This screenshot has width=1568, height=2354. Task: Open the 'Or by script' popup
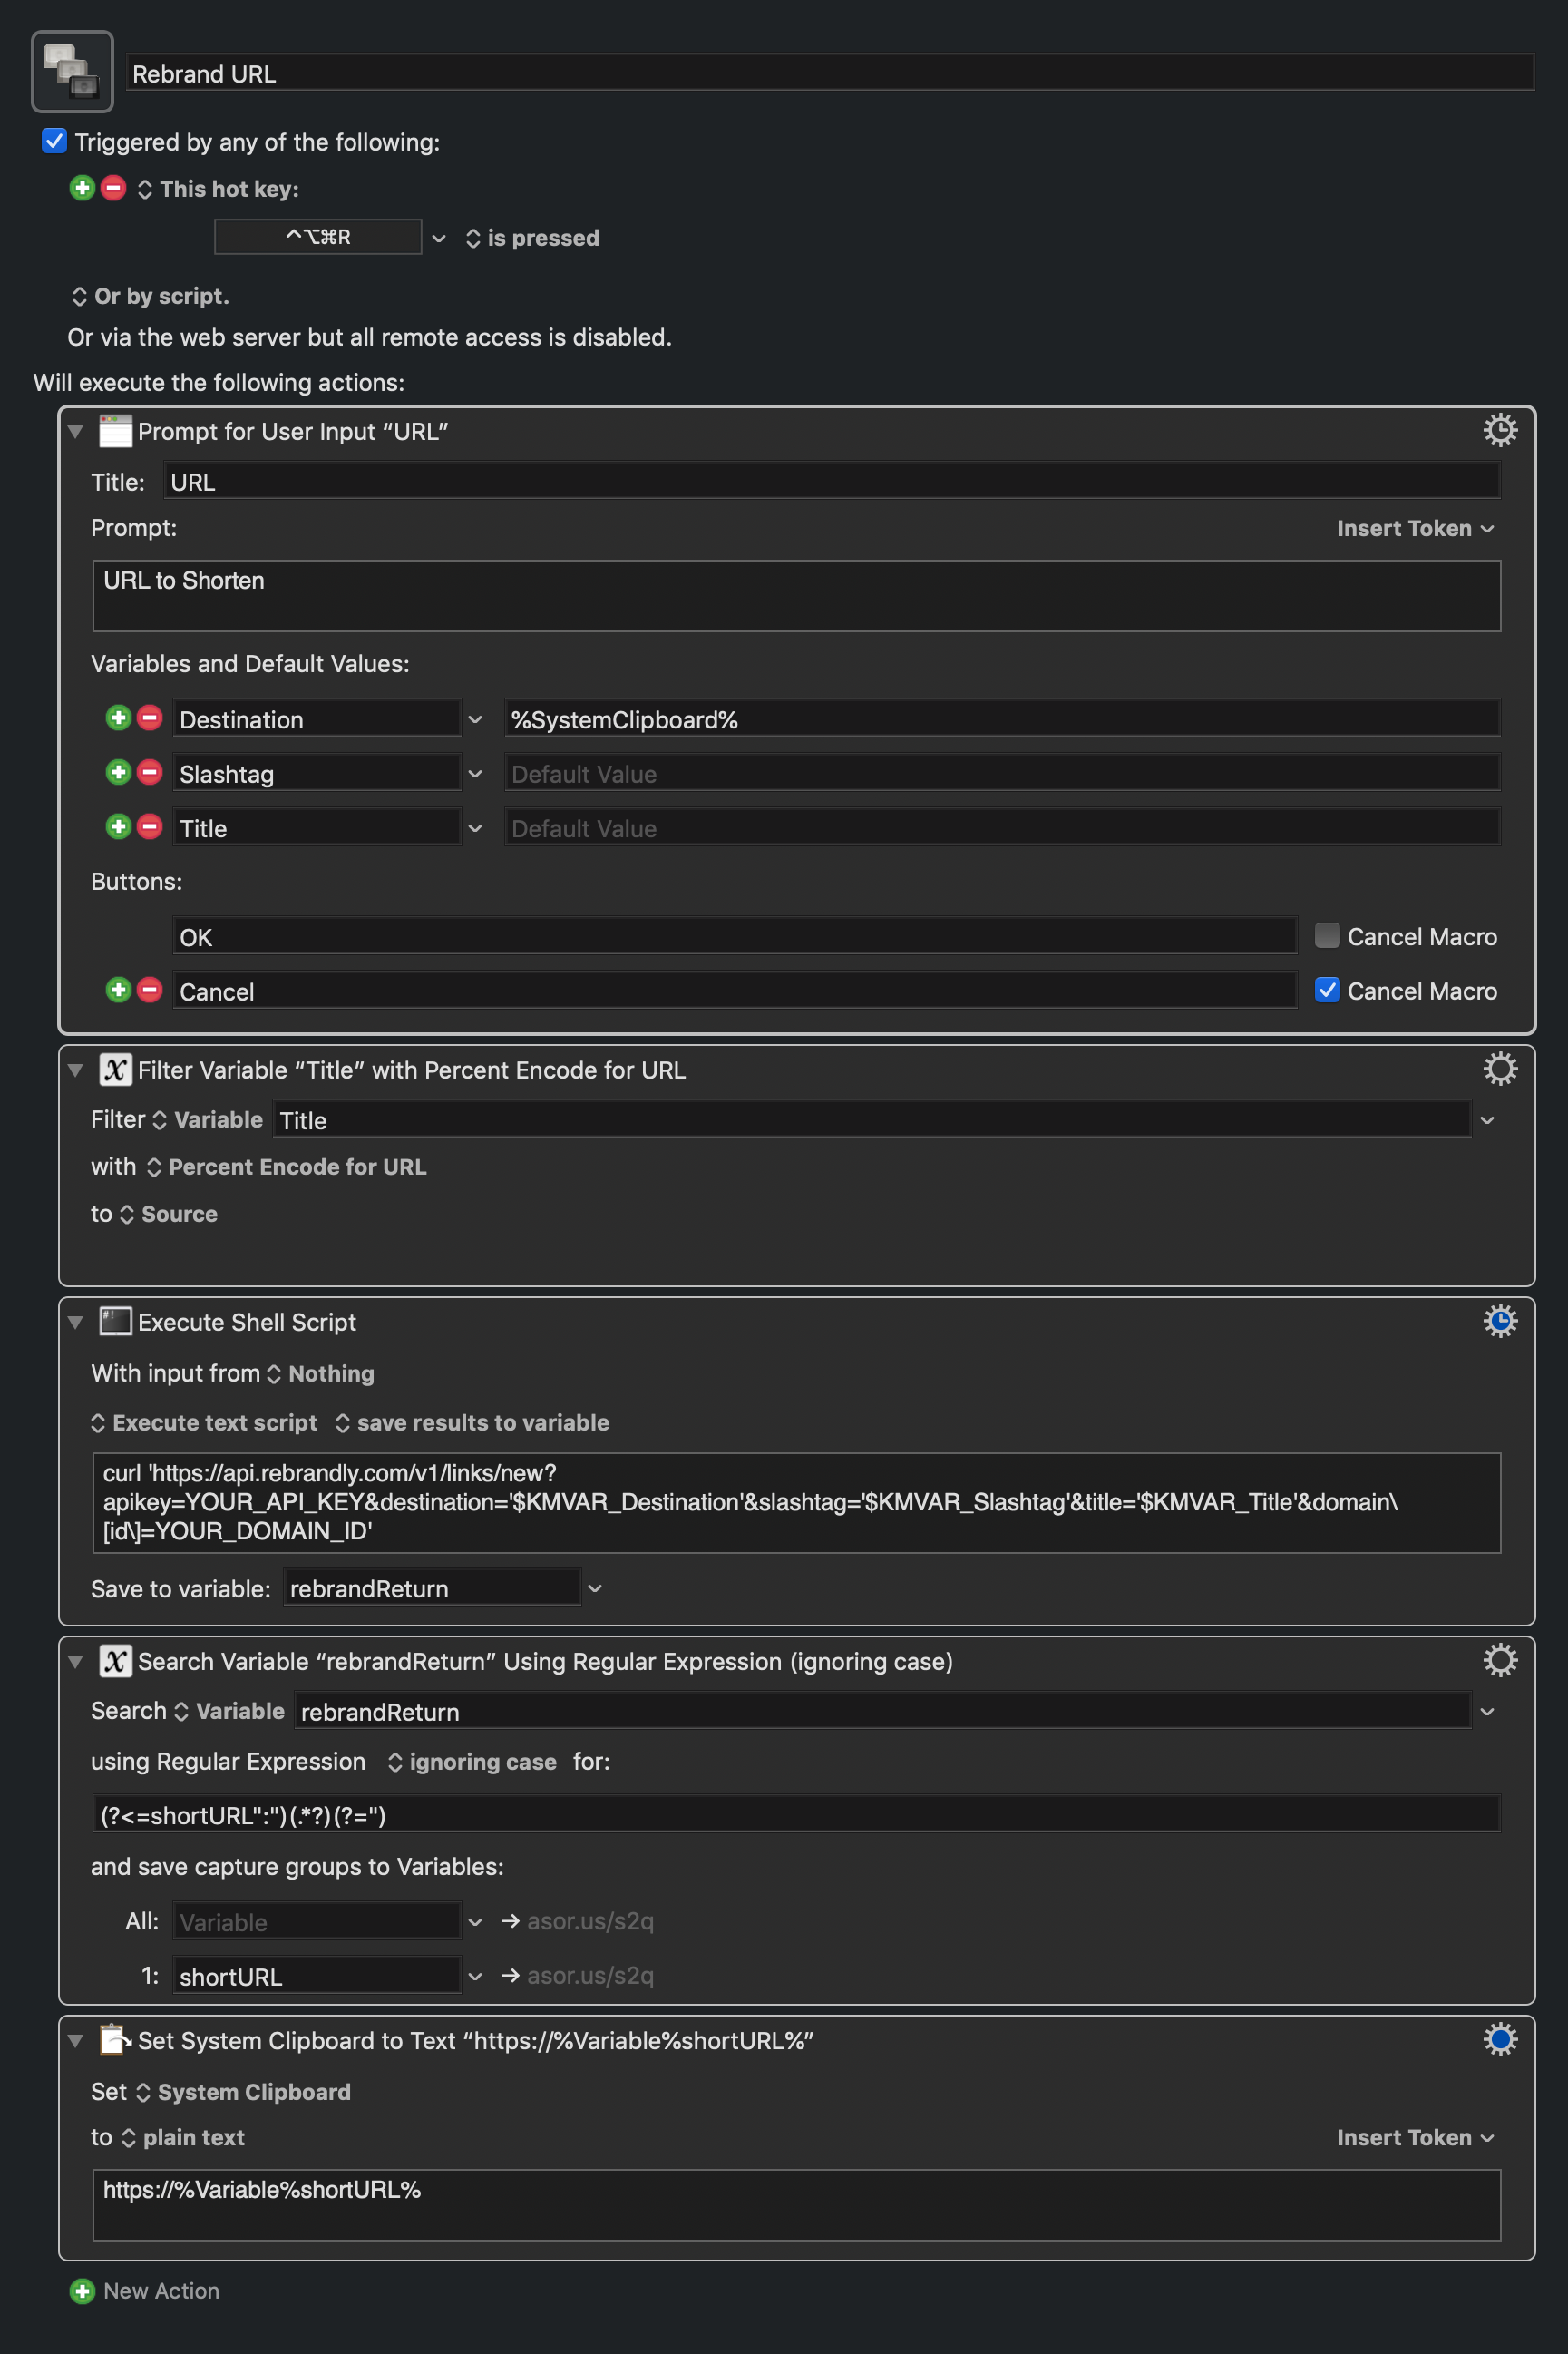tap(150, 296)
